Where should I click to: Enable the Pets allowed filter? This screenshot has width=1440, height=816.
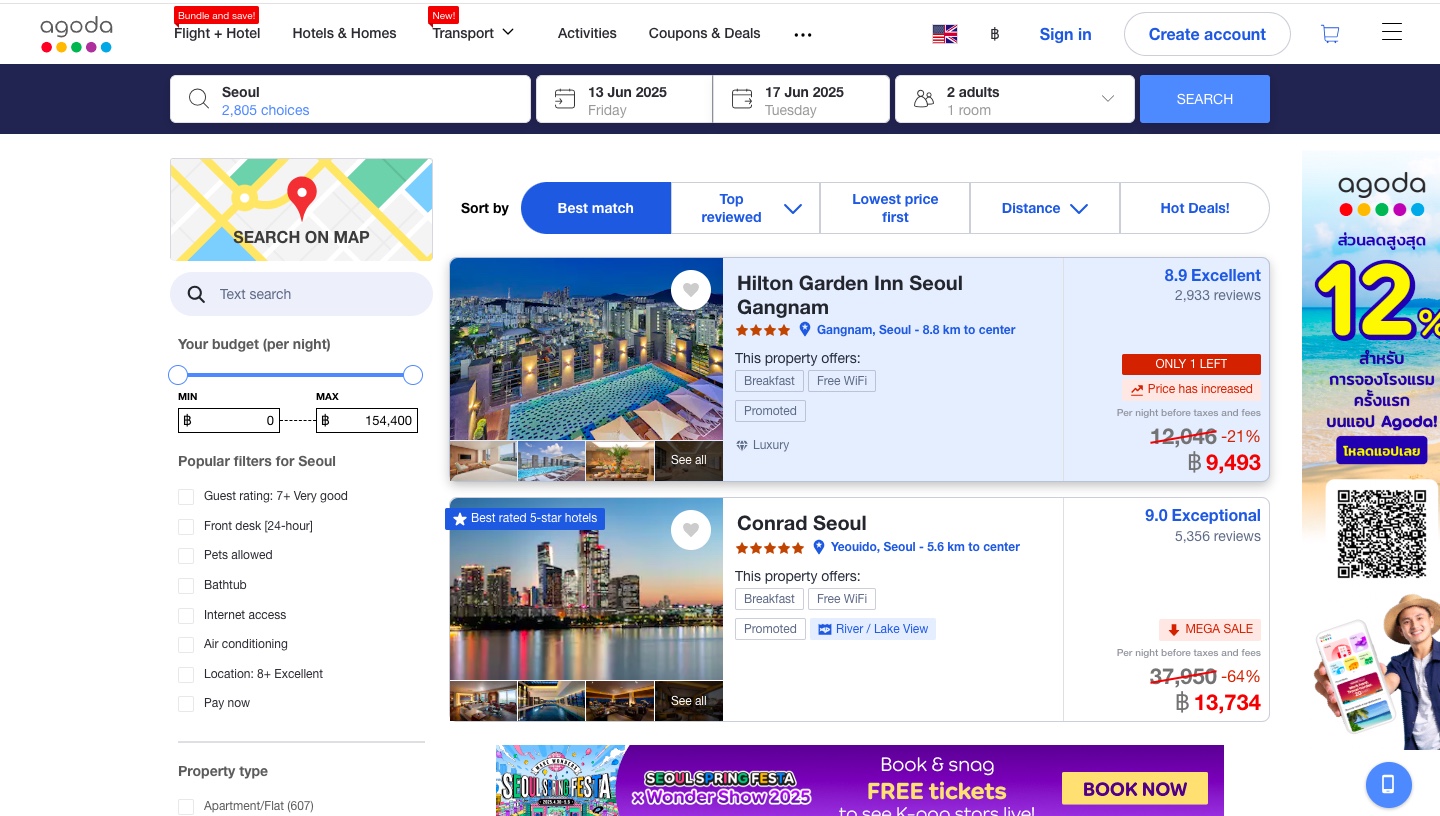click(x=186, y=555)
